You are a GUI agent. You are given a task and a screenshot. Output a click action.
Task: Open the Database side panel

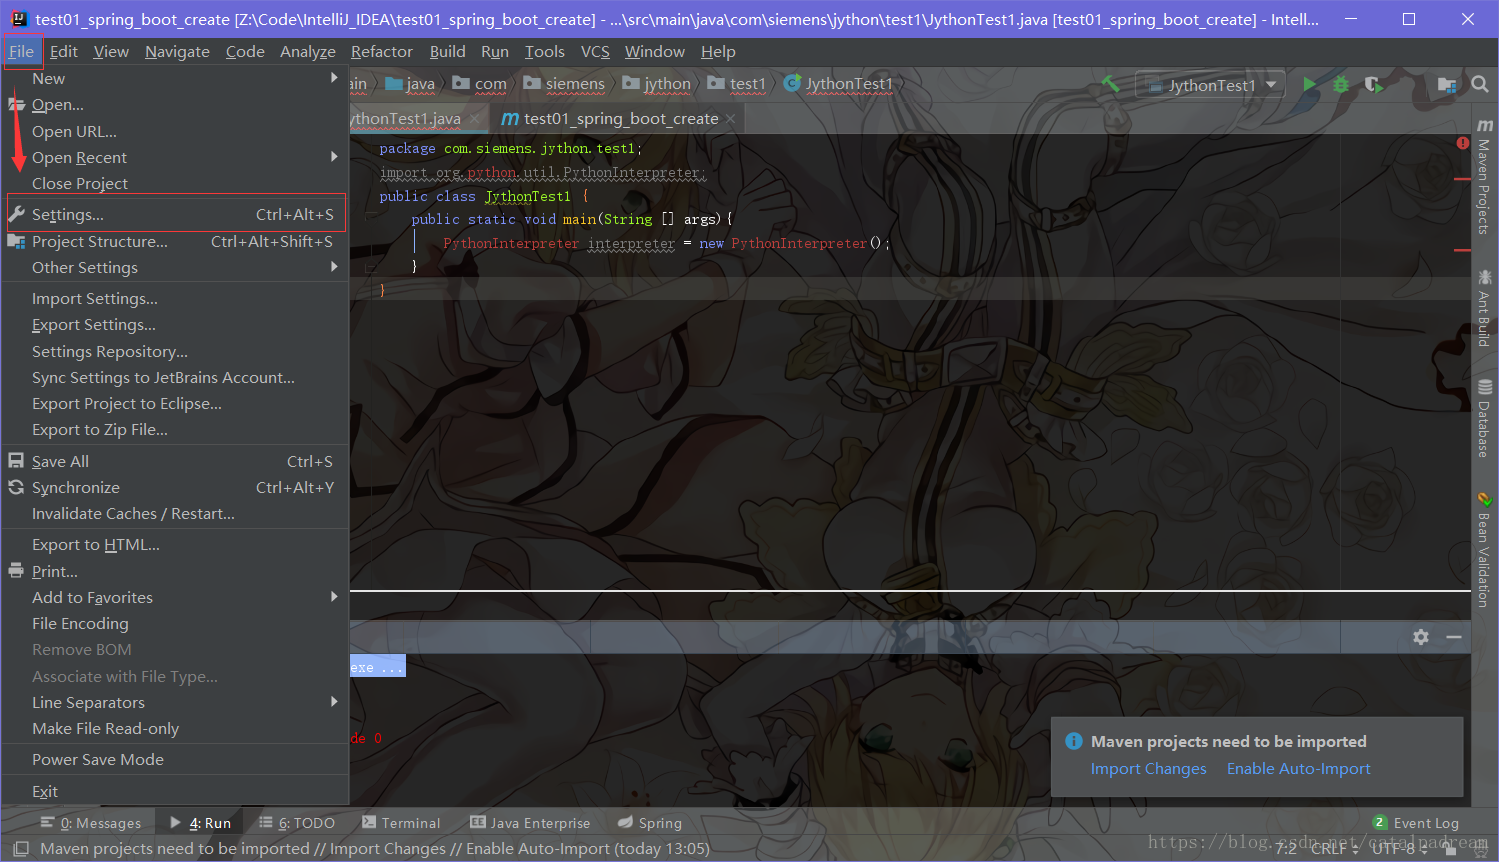point(1484,418)
